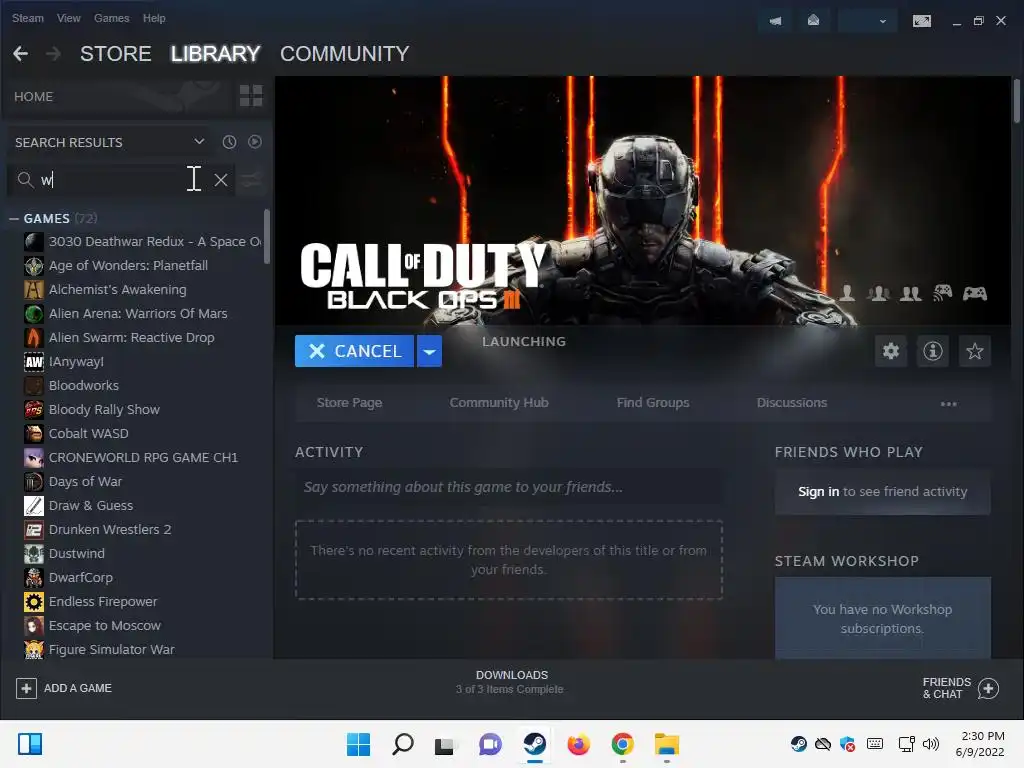The height and width of the screenshot is (768, 1024).
Task: Open advanced search filters icon
Action: point(251,180)
